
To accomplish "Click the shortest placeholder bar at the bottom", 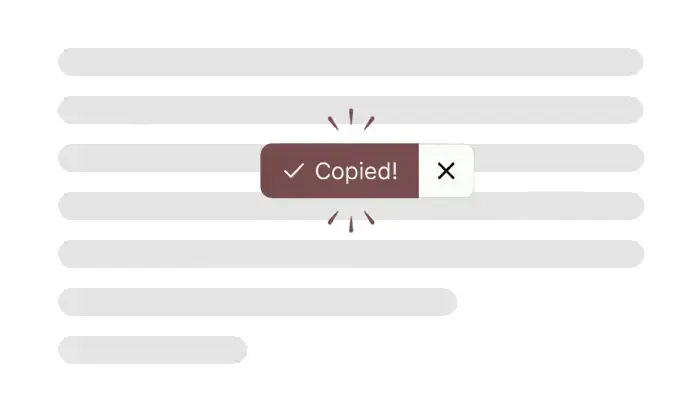I will click(x=152, y=350).
